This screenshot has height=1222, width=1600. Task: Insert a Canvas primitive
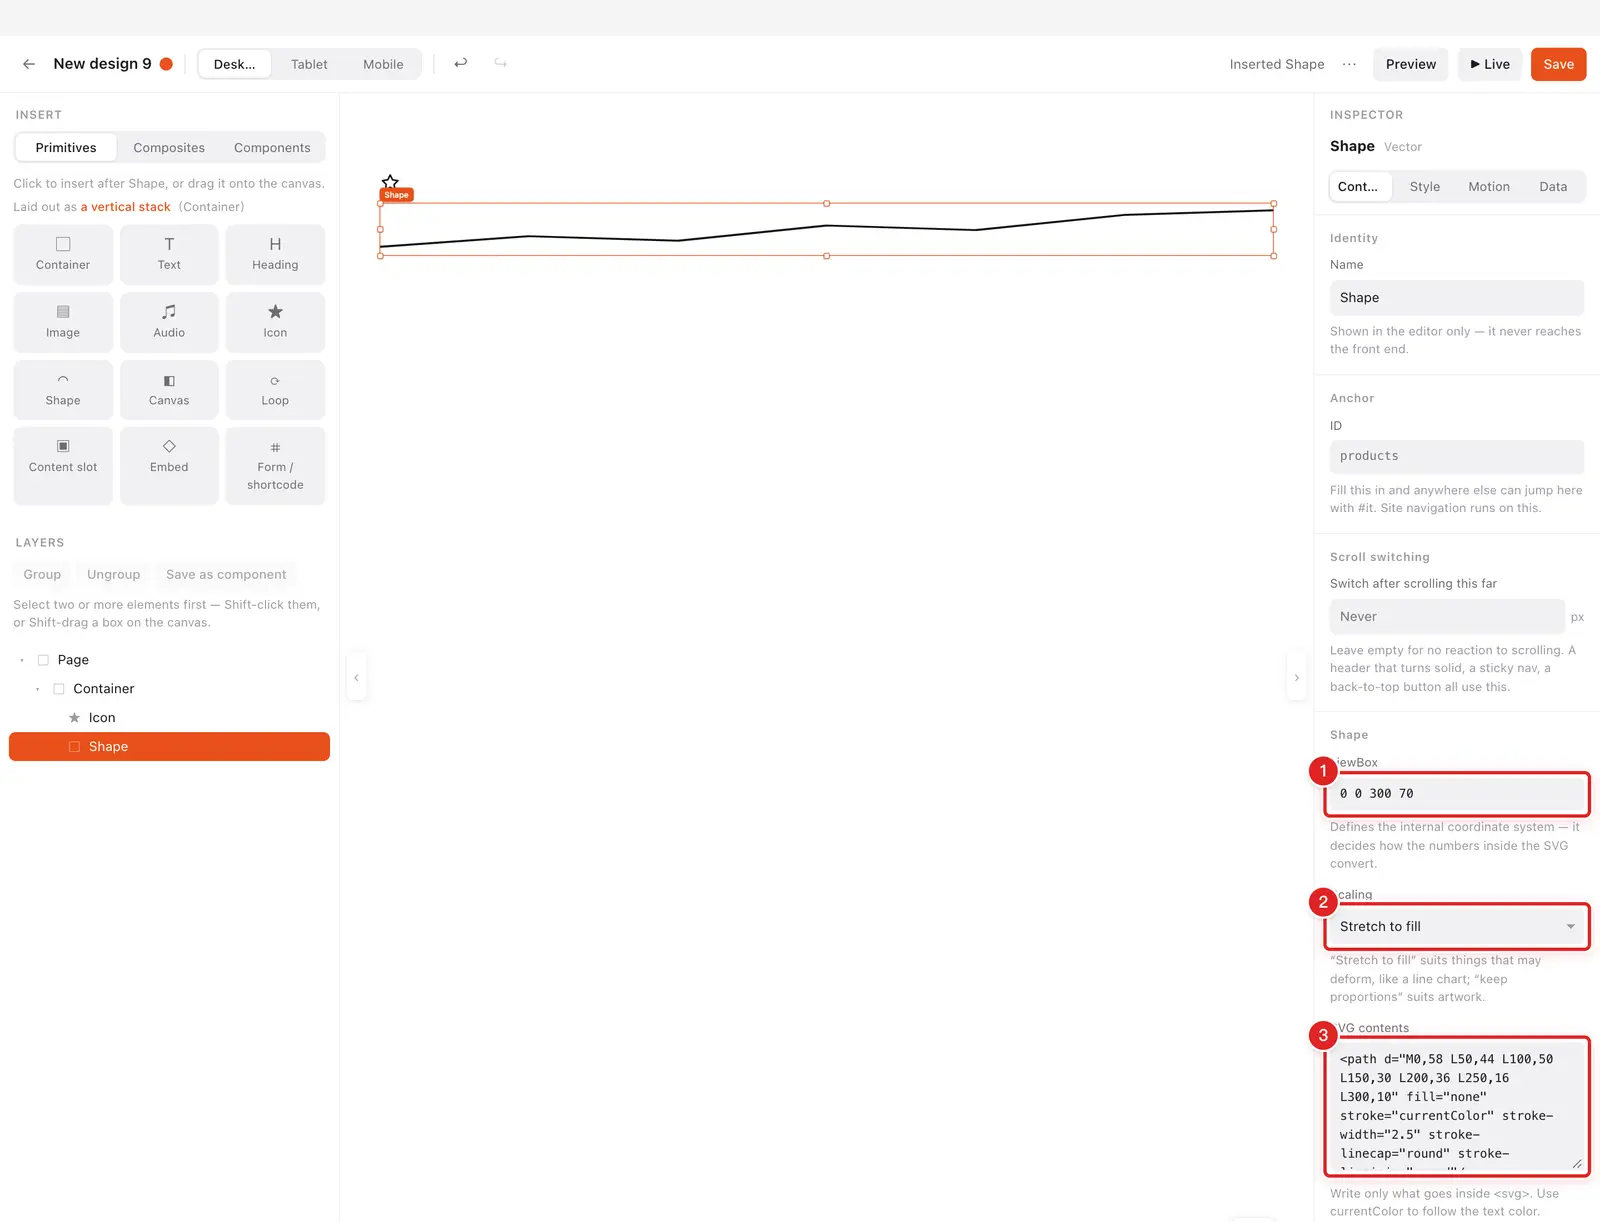(x=169, y=390)
